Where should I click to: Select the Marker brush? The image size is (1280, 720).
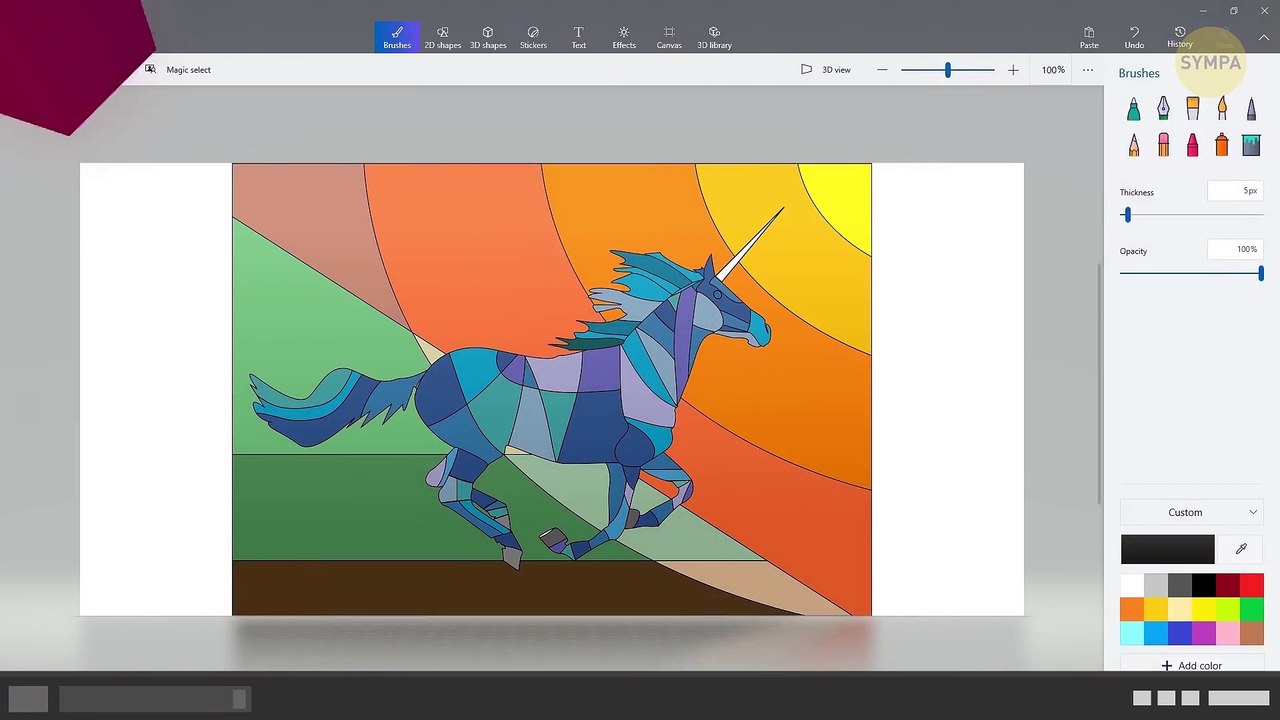coord(1133,109)
